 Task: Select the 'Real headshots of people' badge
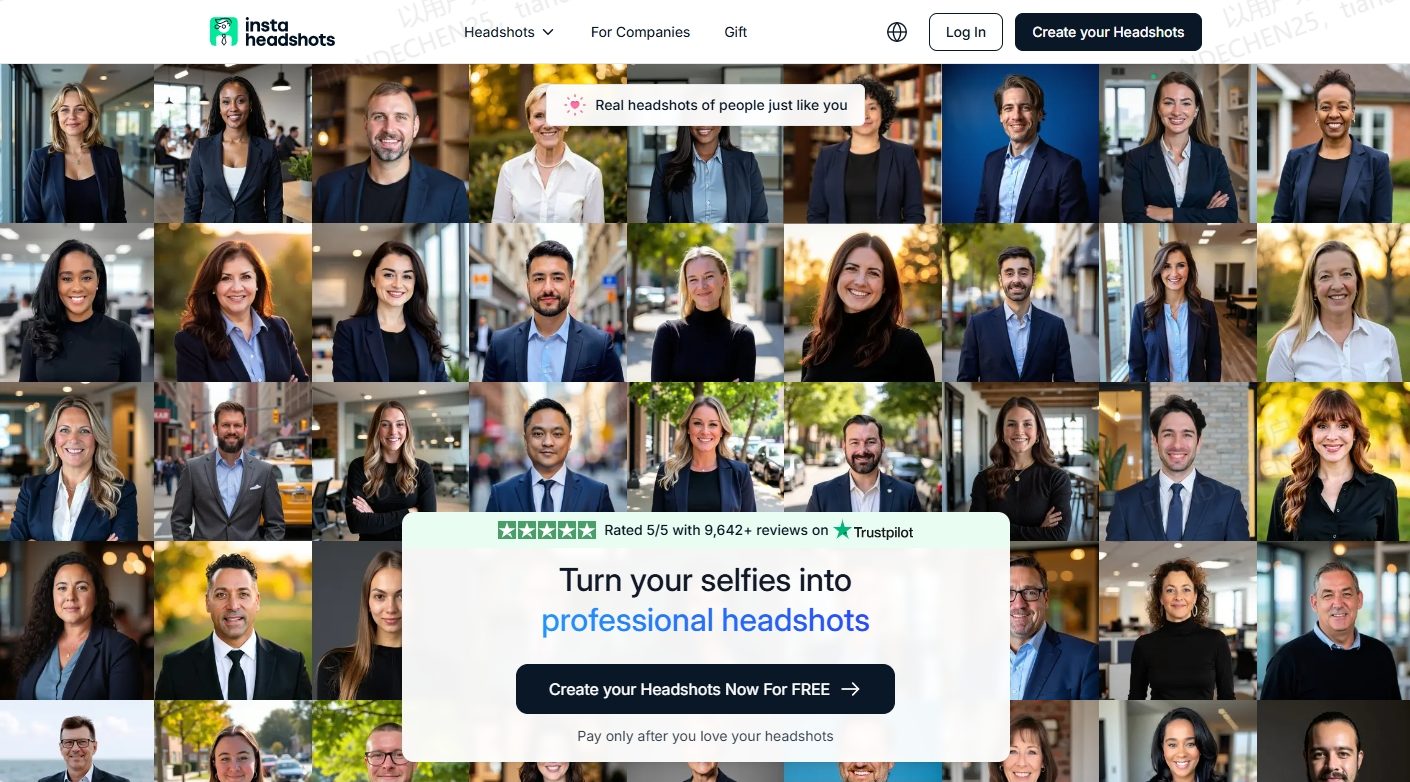705,105
